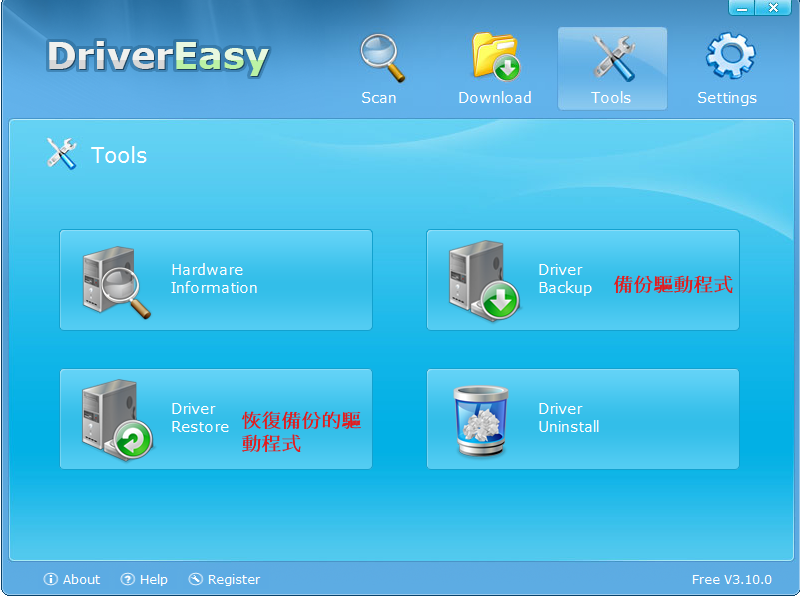800x597 pixels.
Task: Click the Scan magnifying glass icon
Action: [x=382, y=58]
